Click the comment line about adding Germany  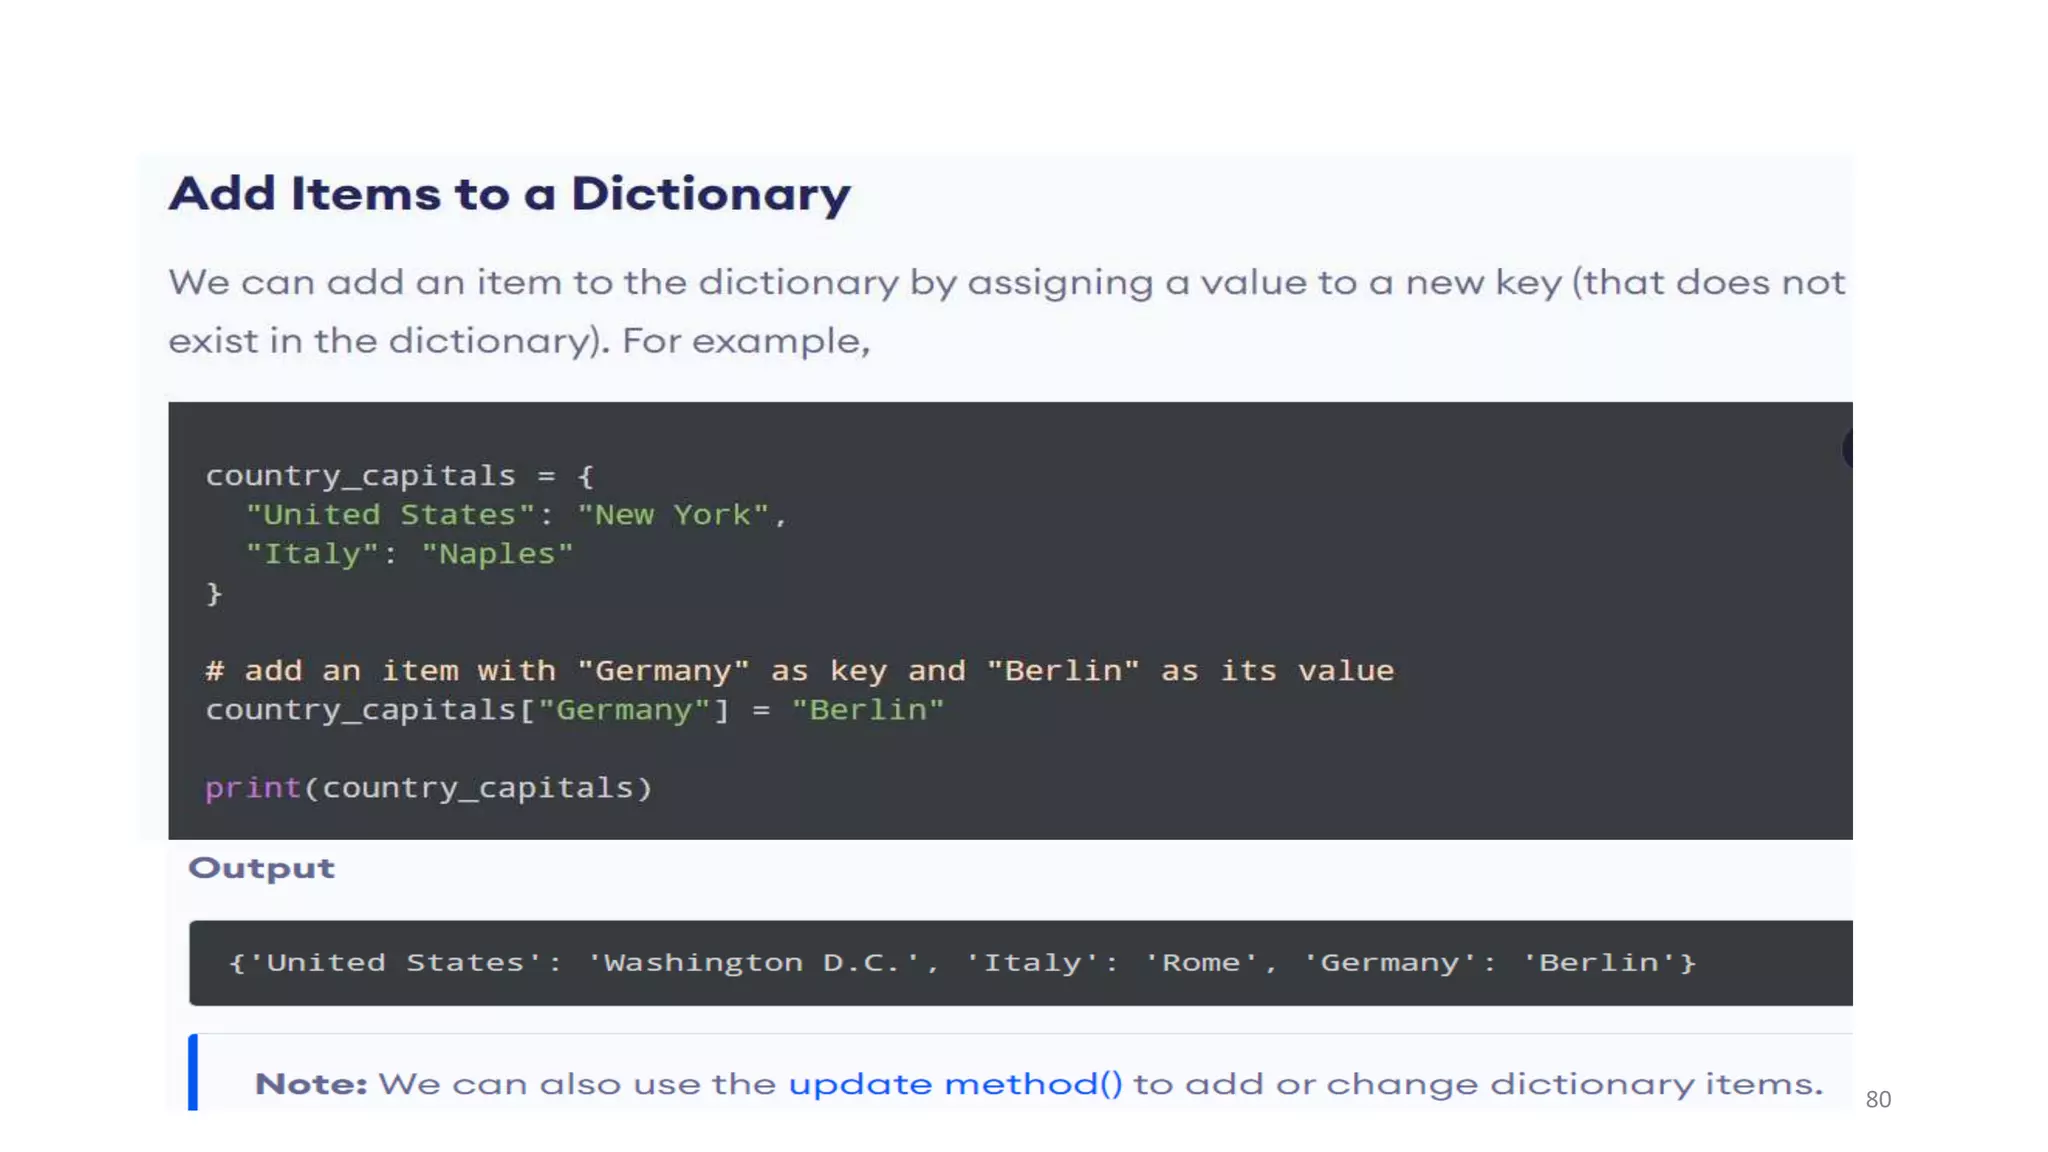pos(799,671)
